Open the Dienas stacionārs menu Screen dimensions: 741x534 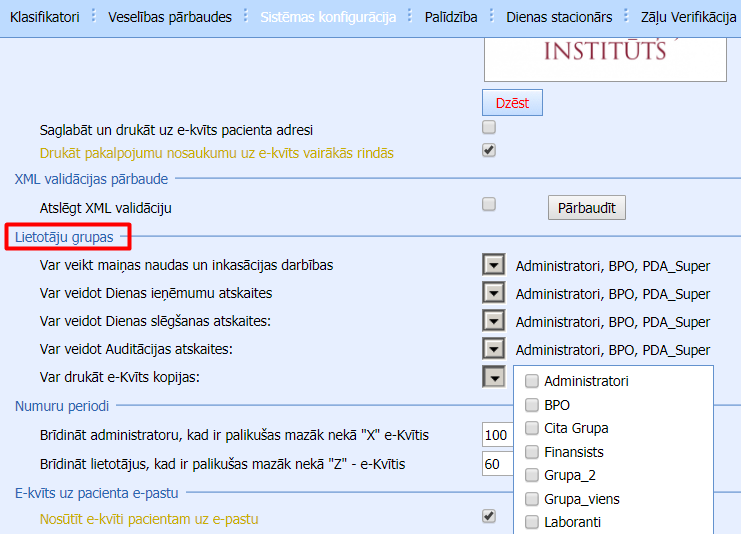coord(559,17)
